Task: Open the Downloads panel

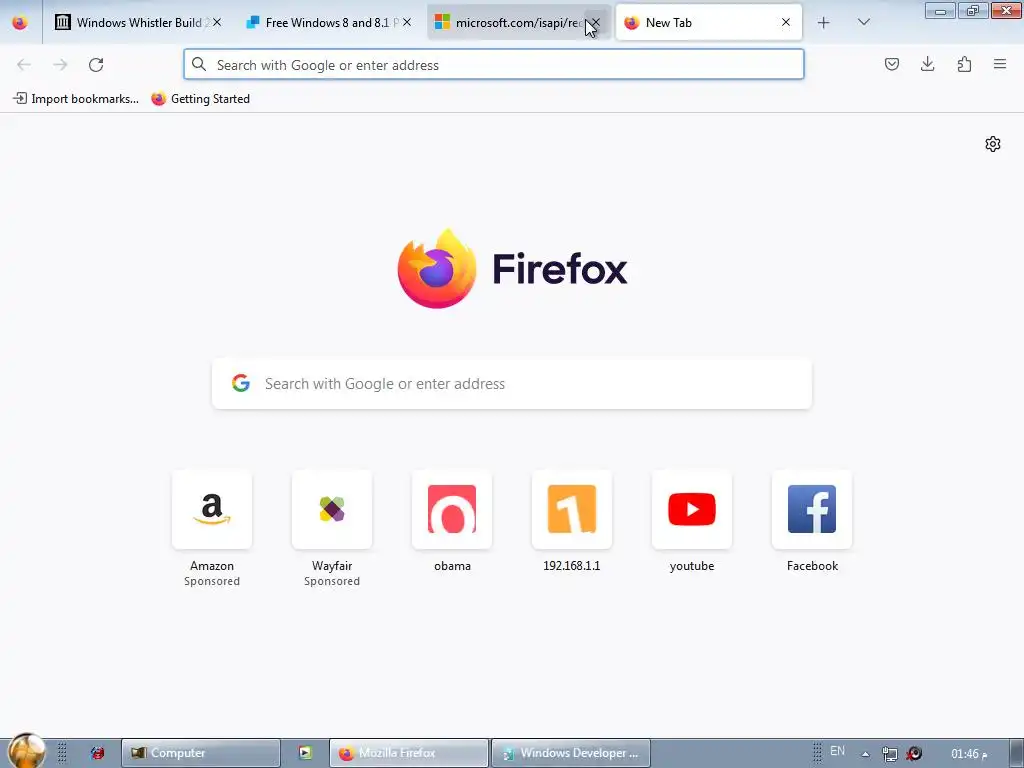Action: pyautogui.click(x=927, y=64)
